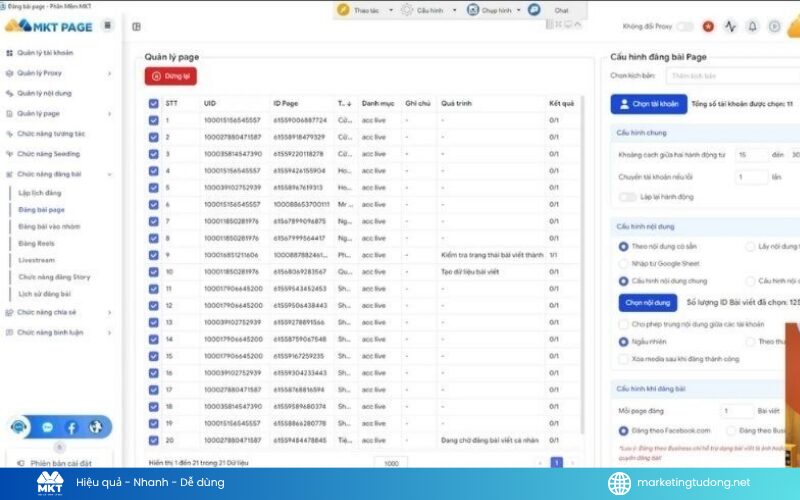Open the Cấu hình dropdown arrow in toolbar

(x=454, y=10)
